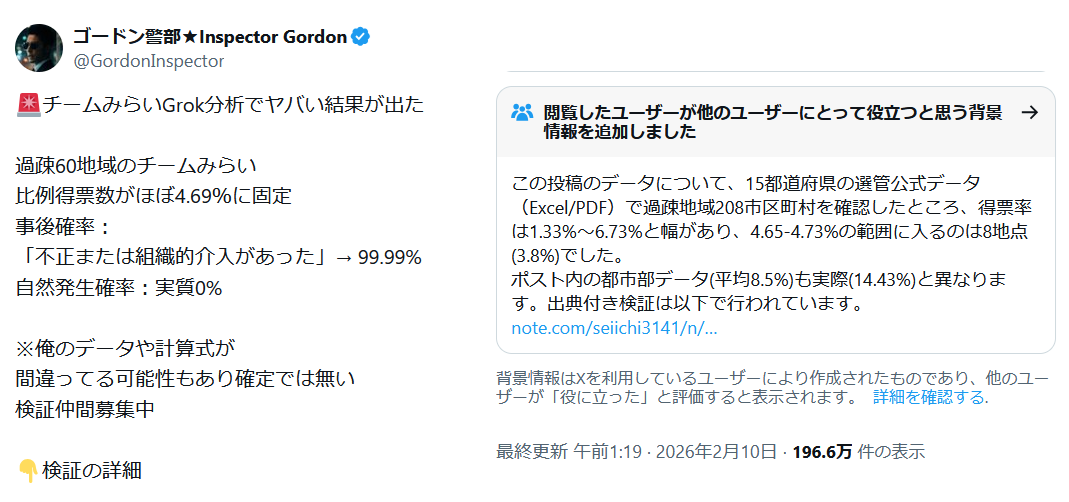Viewport: 1069px width, 502px height.
Task: Click the 詳細を確認する link
Action: point(930,397)
